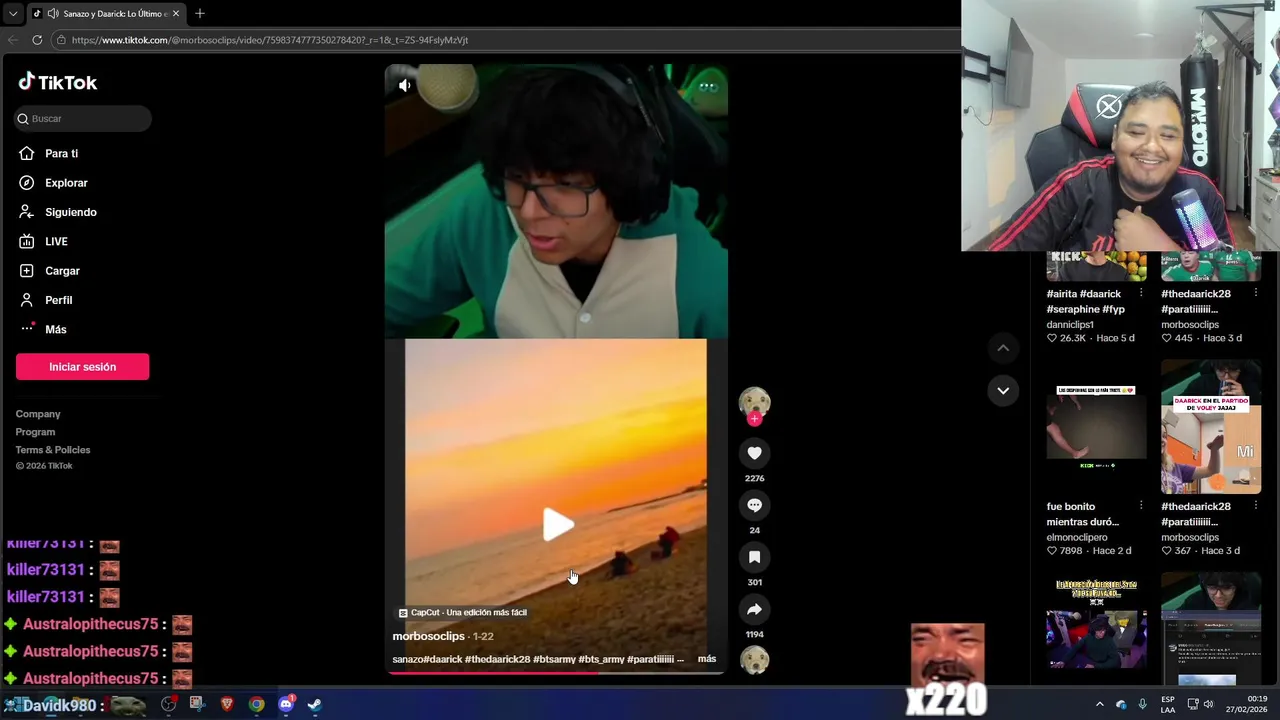Open options for 445-likes #thedaarick28 video
The image size is (1280, 720).
pos(1256,294)
